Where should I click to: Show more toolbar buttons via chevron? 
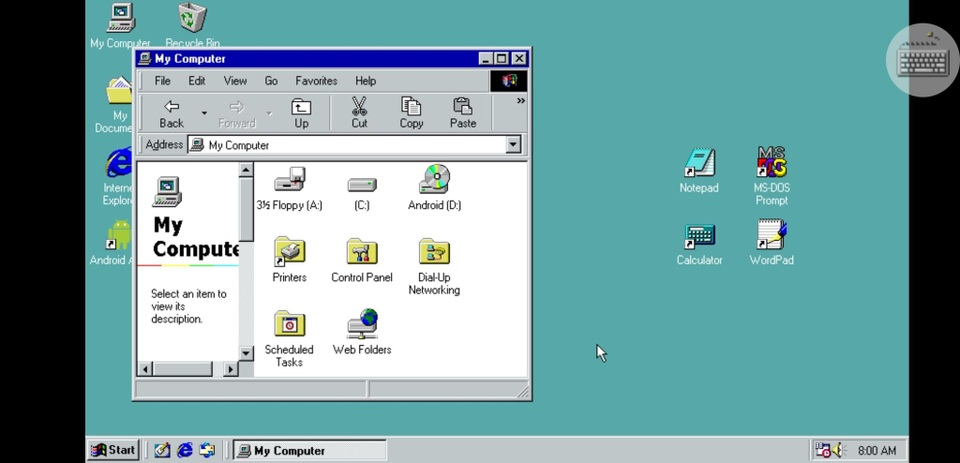[x=521, y=101]
